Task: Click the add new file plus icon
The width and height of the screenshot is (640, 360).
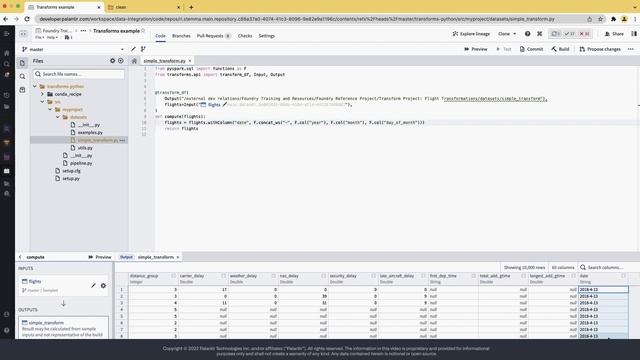Action: tap(121, 61)
